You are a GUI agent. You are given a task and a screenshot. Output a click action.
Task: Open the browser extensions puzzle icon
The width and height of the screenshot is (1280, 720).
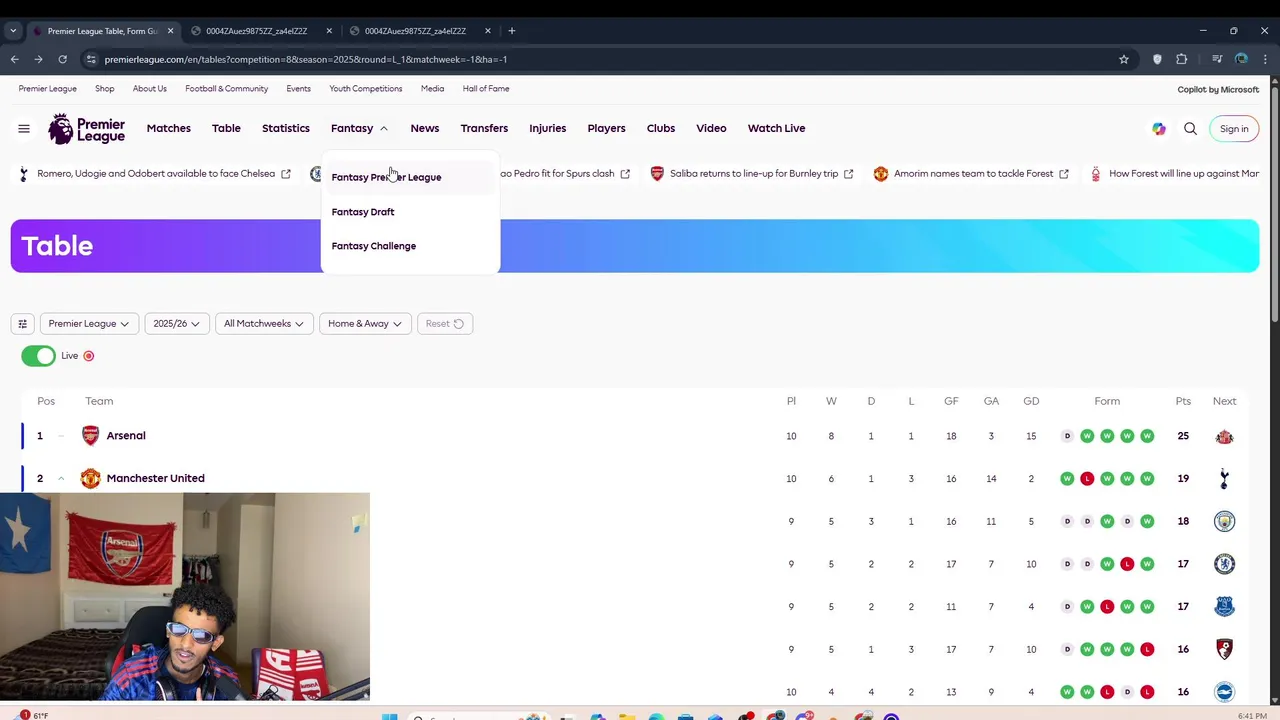tap(1182, 59)
